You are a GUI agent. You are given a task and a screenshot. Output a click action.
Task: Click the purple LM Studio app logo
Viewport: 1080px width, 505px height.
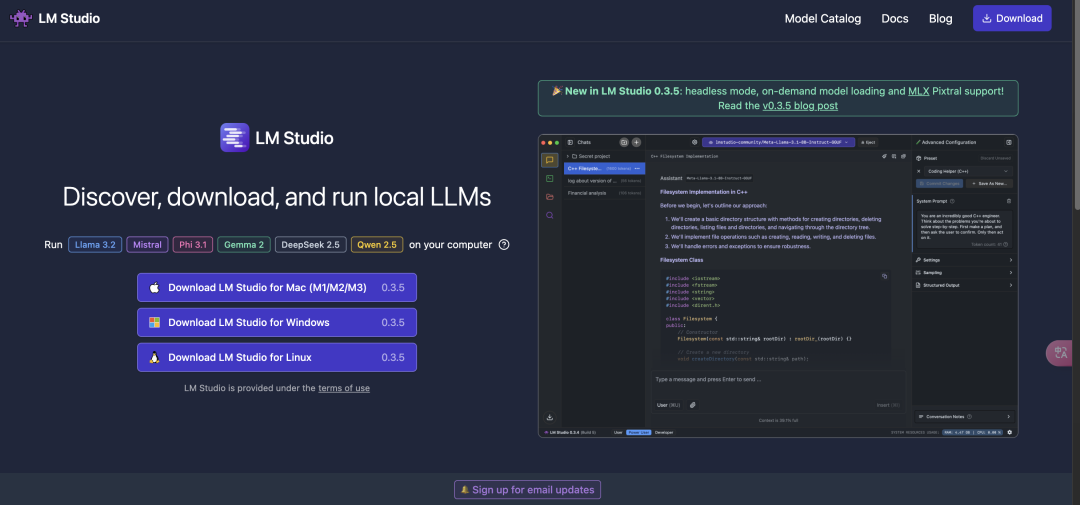[234, 137]
